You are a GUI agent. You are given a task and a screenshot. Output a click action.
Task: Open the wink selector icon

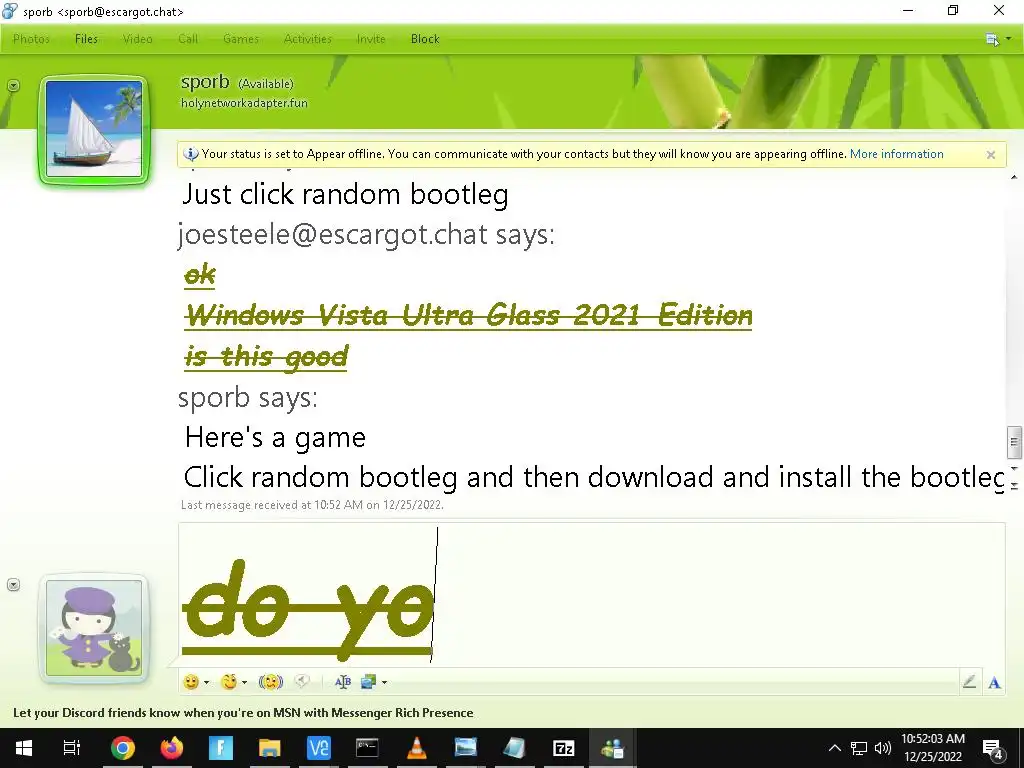pos(229,682)
